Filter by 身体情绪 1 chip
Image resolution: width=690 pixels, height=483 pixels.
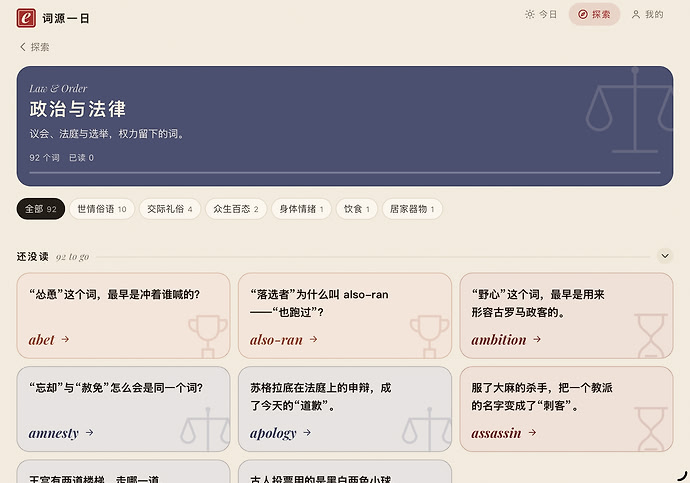pyautogui.click(x=301, y=209)
